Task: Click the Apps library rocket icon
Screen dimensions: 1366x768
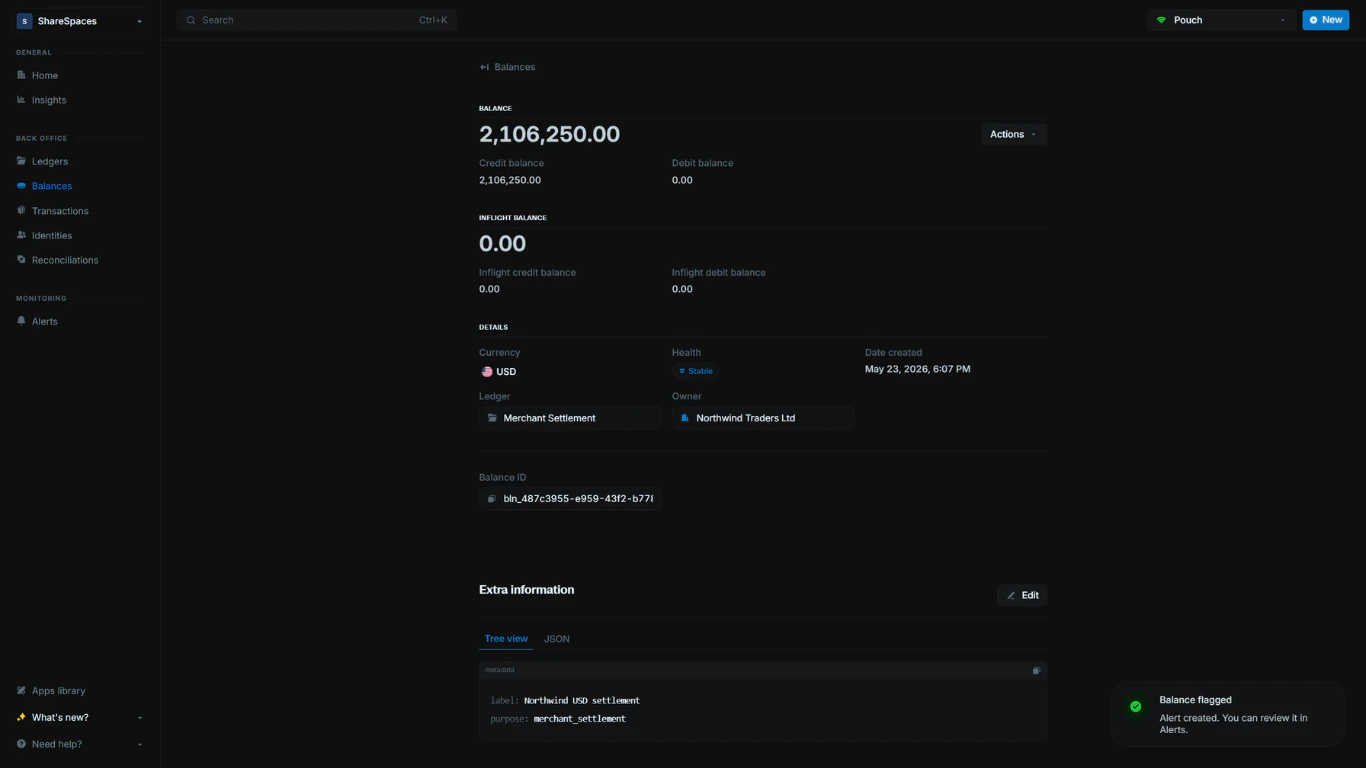Action: tap(22, 691)
